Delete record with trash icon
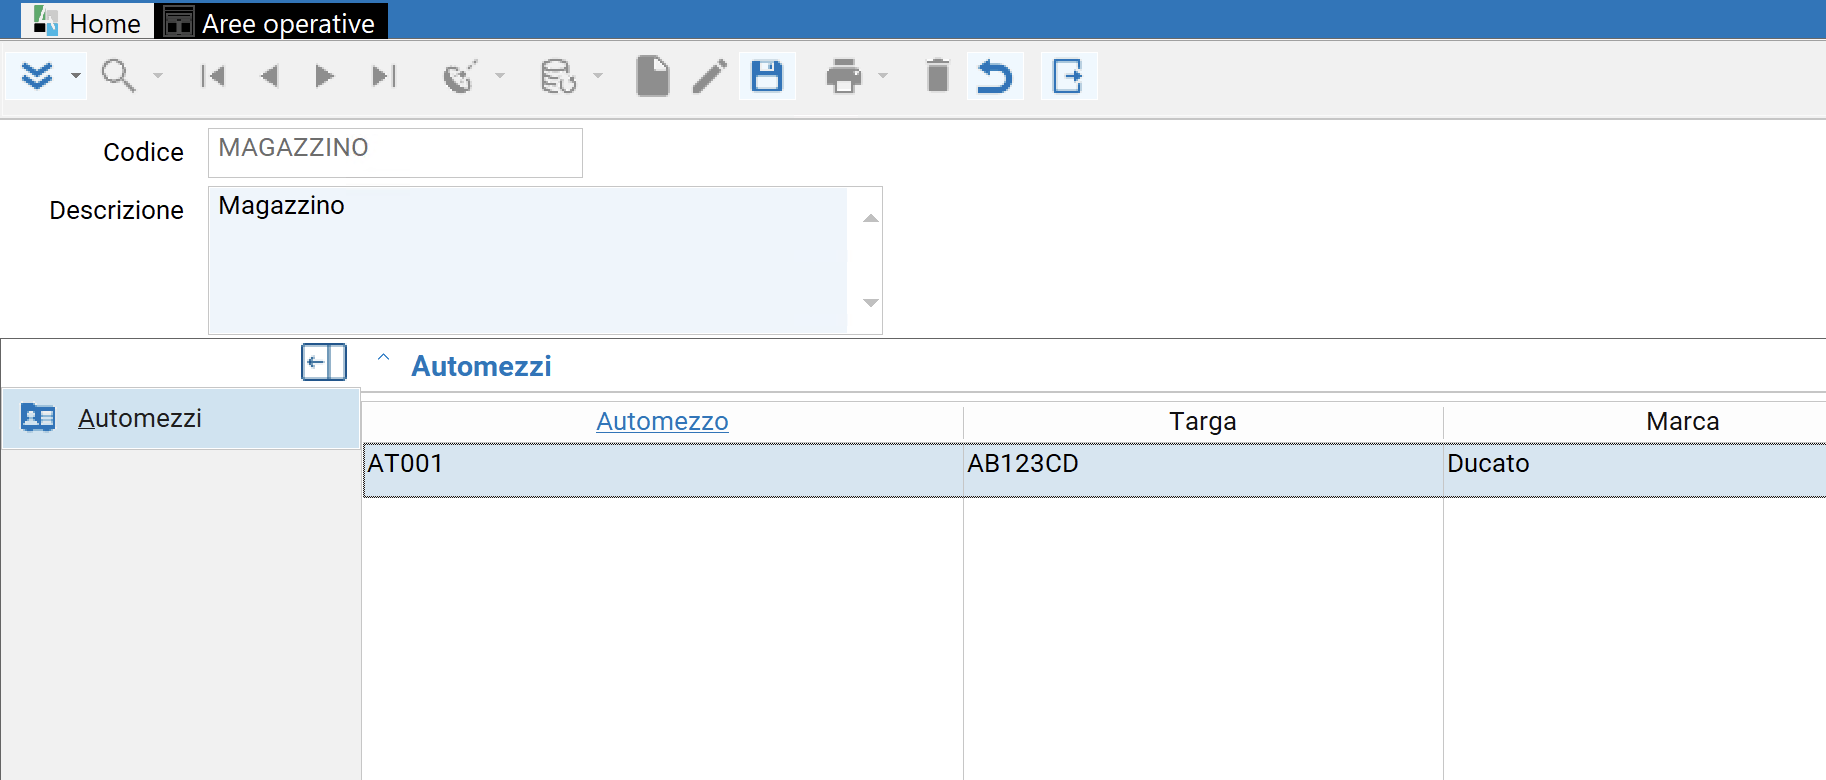 tap(937, 76)
